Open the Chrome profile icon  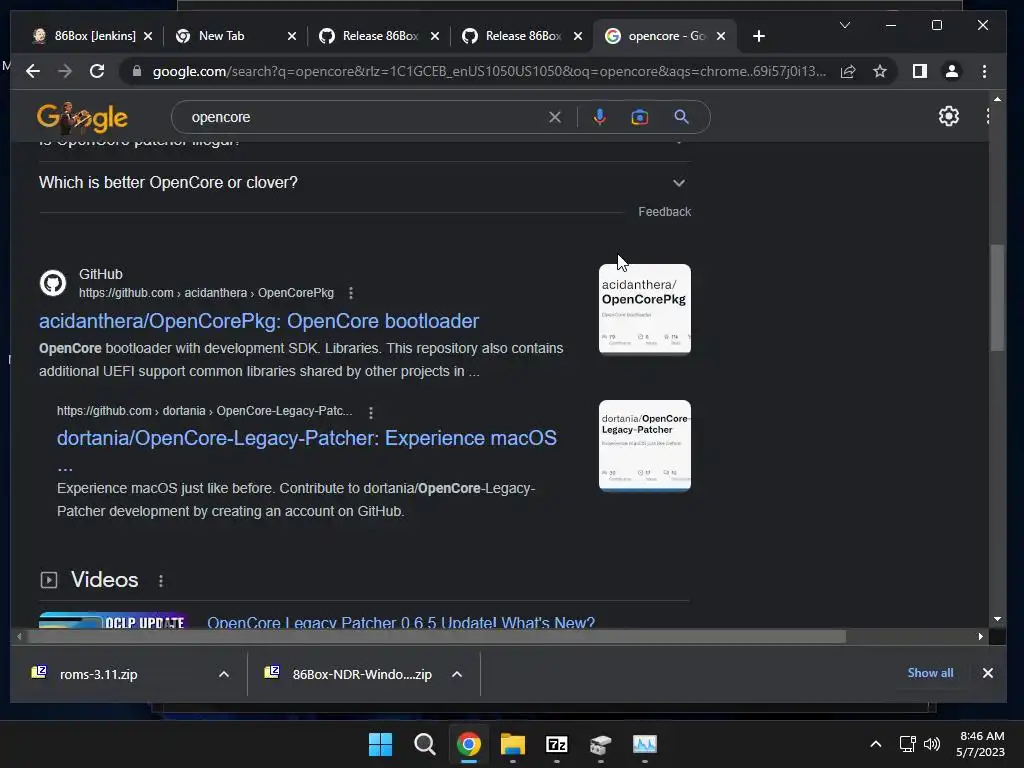(952, 71)
